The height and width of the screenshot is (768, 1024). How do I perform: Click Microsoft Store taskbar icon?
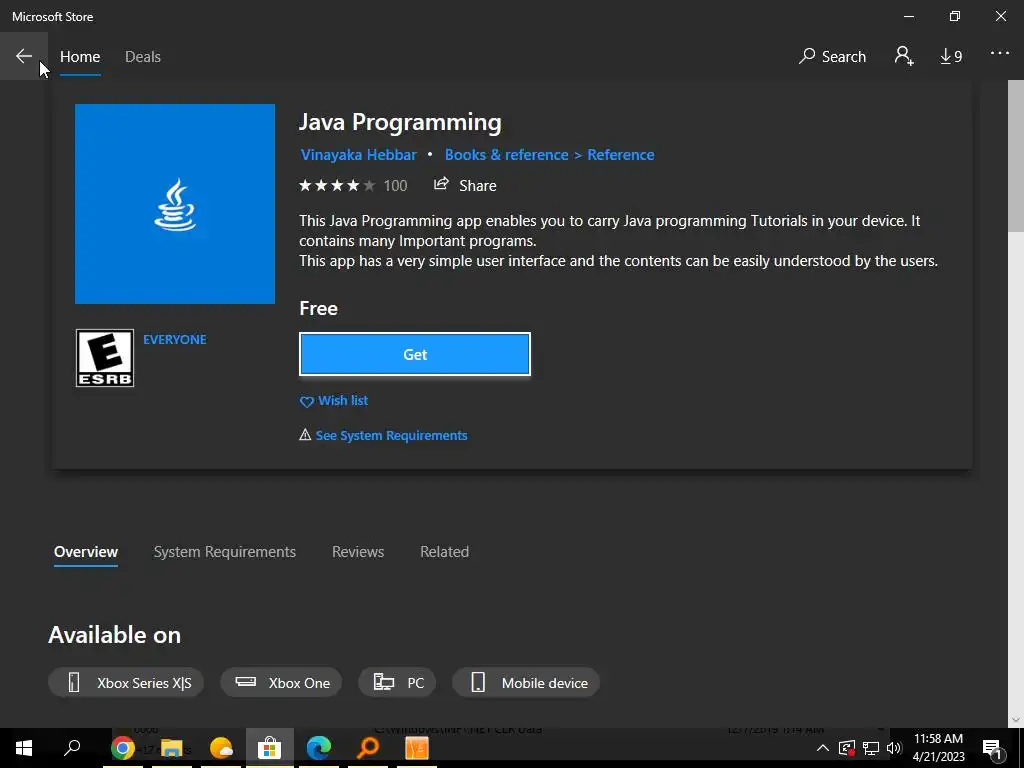(x=269, y=748)
